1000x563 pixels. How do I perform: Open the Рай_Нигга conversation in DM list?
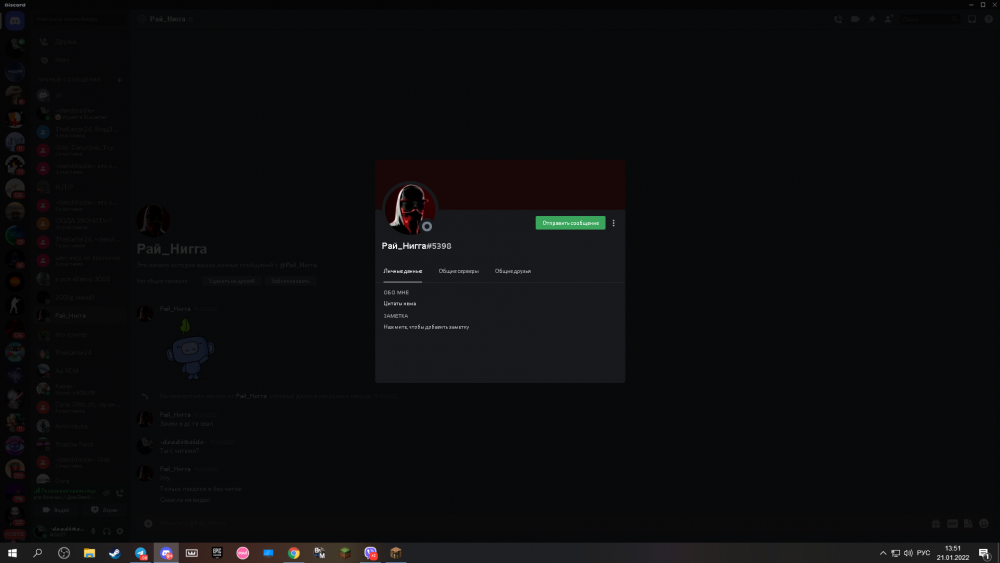[80, 316]
